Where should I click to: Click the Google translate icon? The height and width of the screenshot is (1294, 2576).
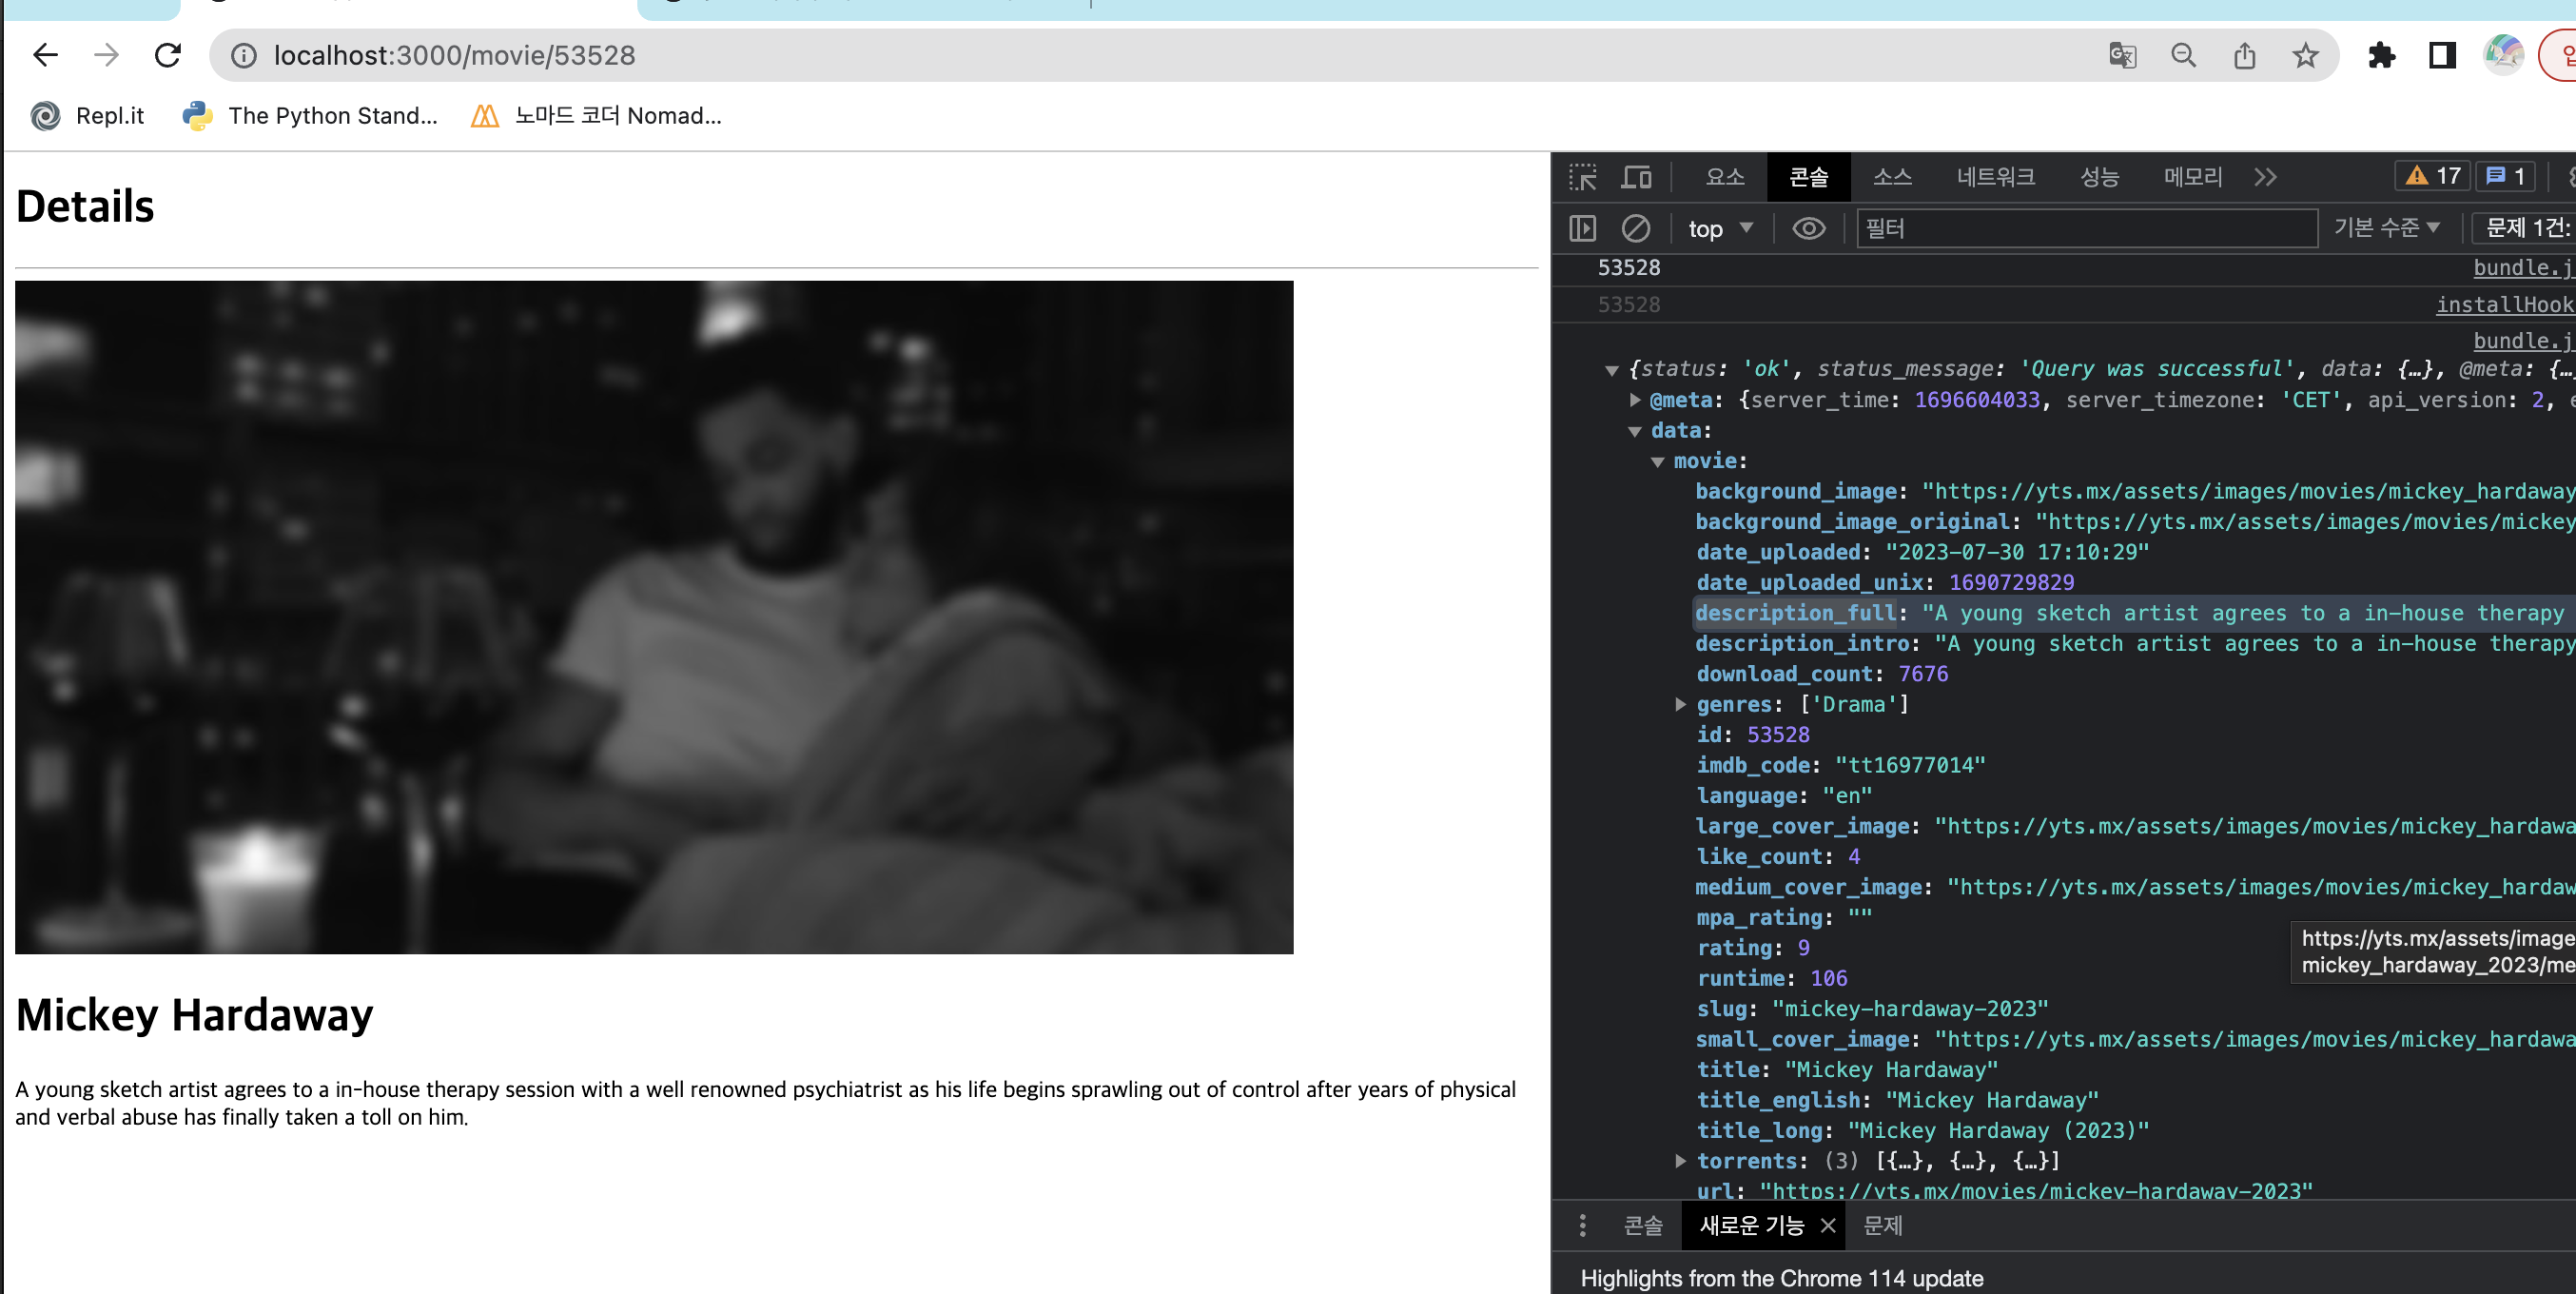(2122, 55)
